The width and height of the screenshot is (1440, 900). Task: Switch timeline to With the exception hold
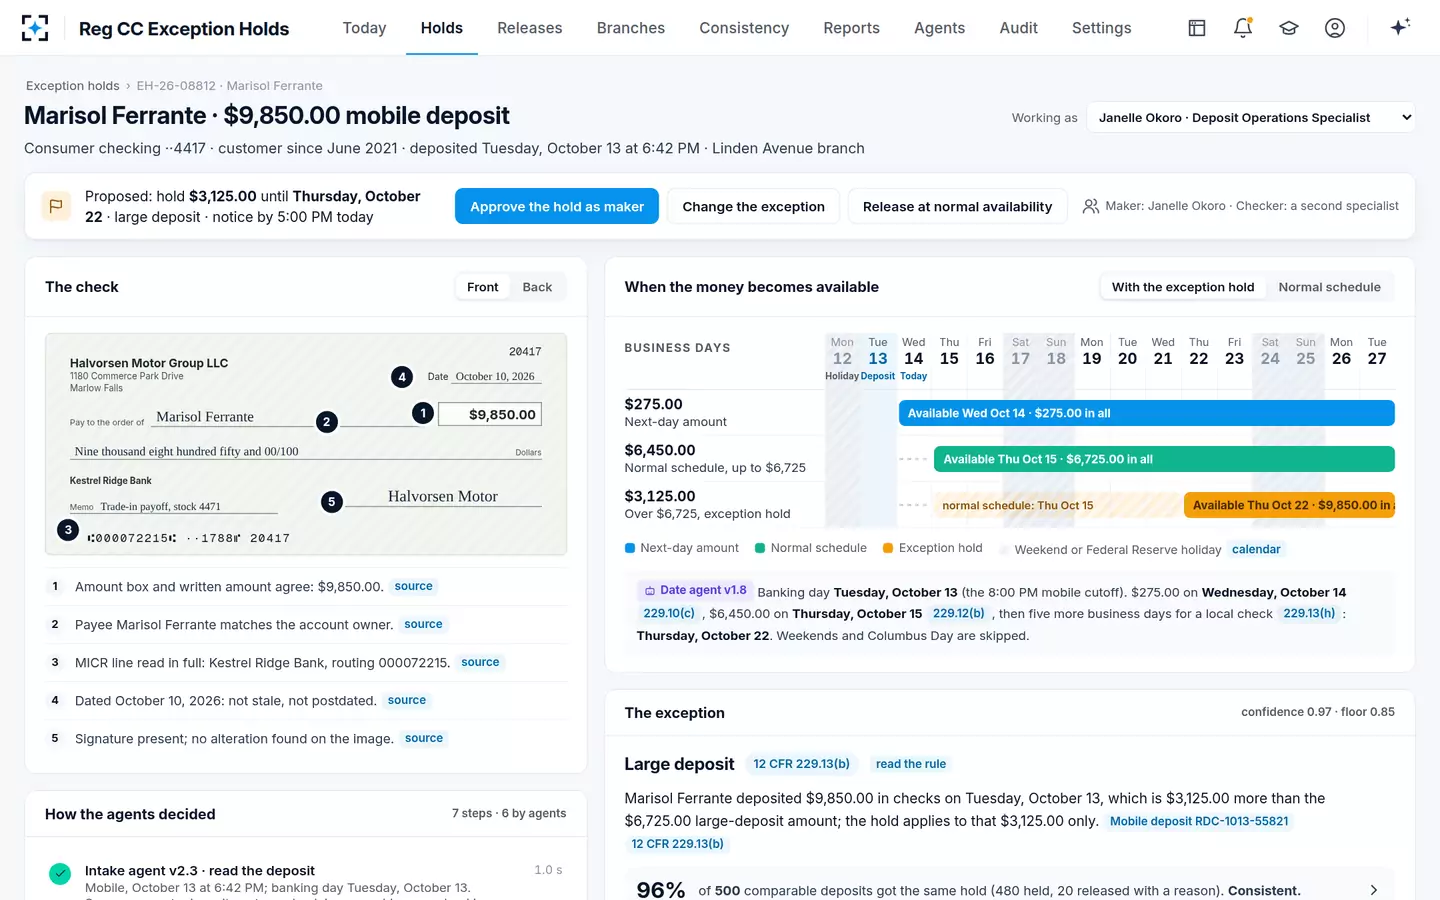coord(1183,287)
